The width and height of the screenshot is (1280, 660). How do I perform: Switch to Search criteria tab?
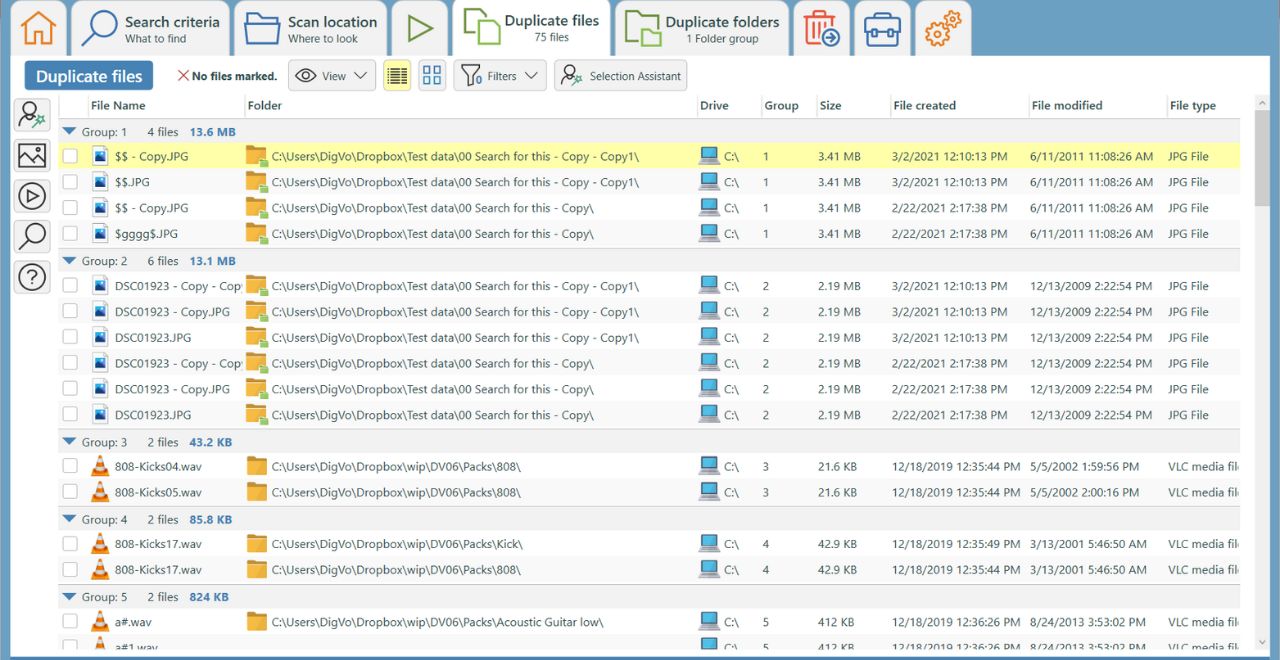point(150,29)
